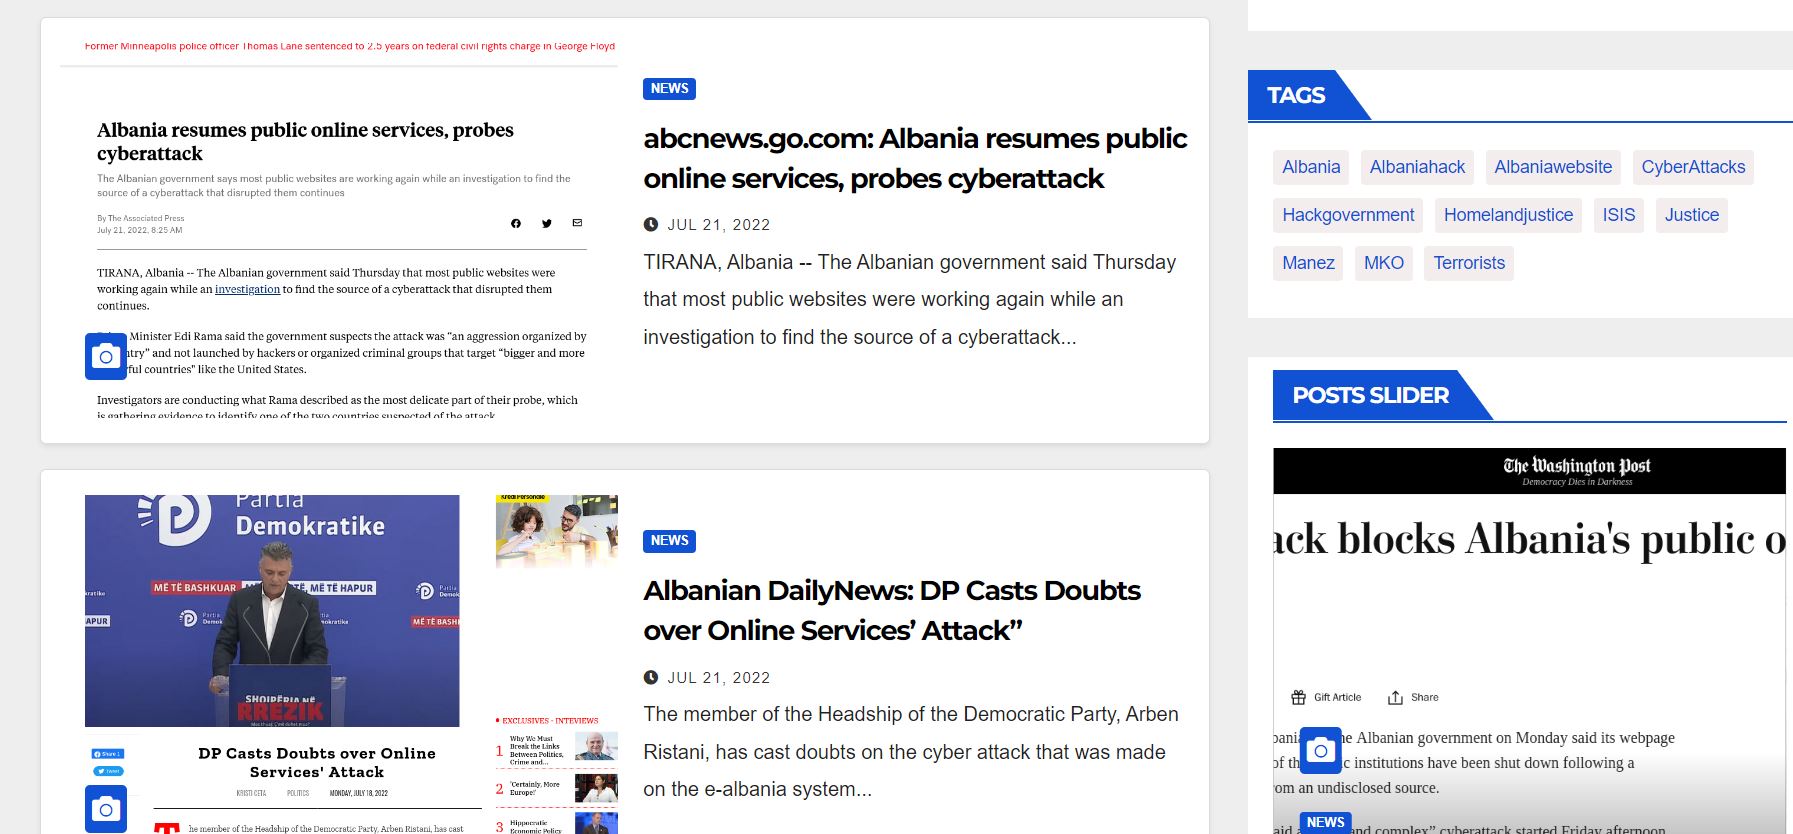
Task: Open the abcnews.go.com Albania resumes services headline
Action: pyautogui.click(x=914, y=158)
